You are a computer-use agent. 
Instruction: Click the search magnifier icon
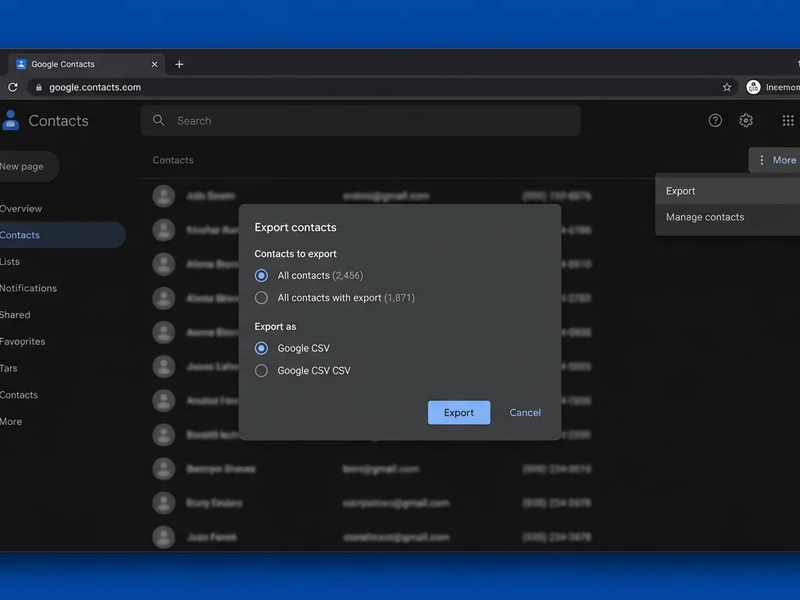pos(158,120)
